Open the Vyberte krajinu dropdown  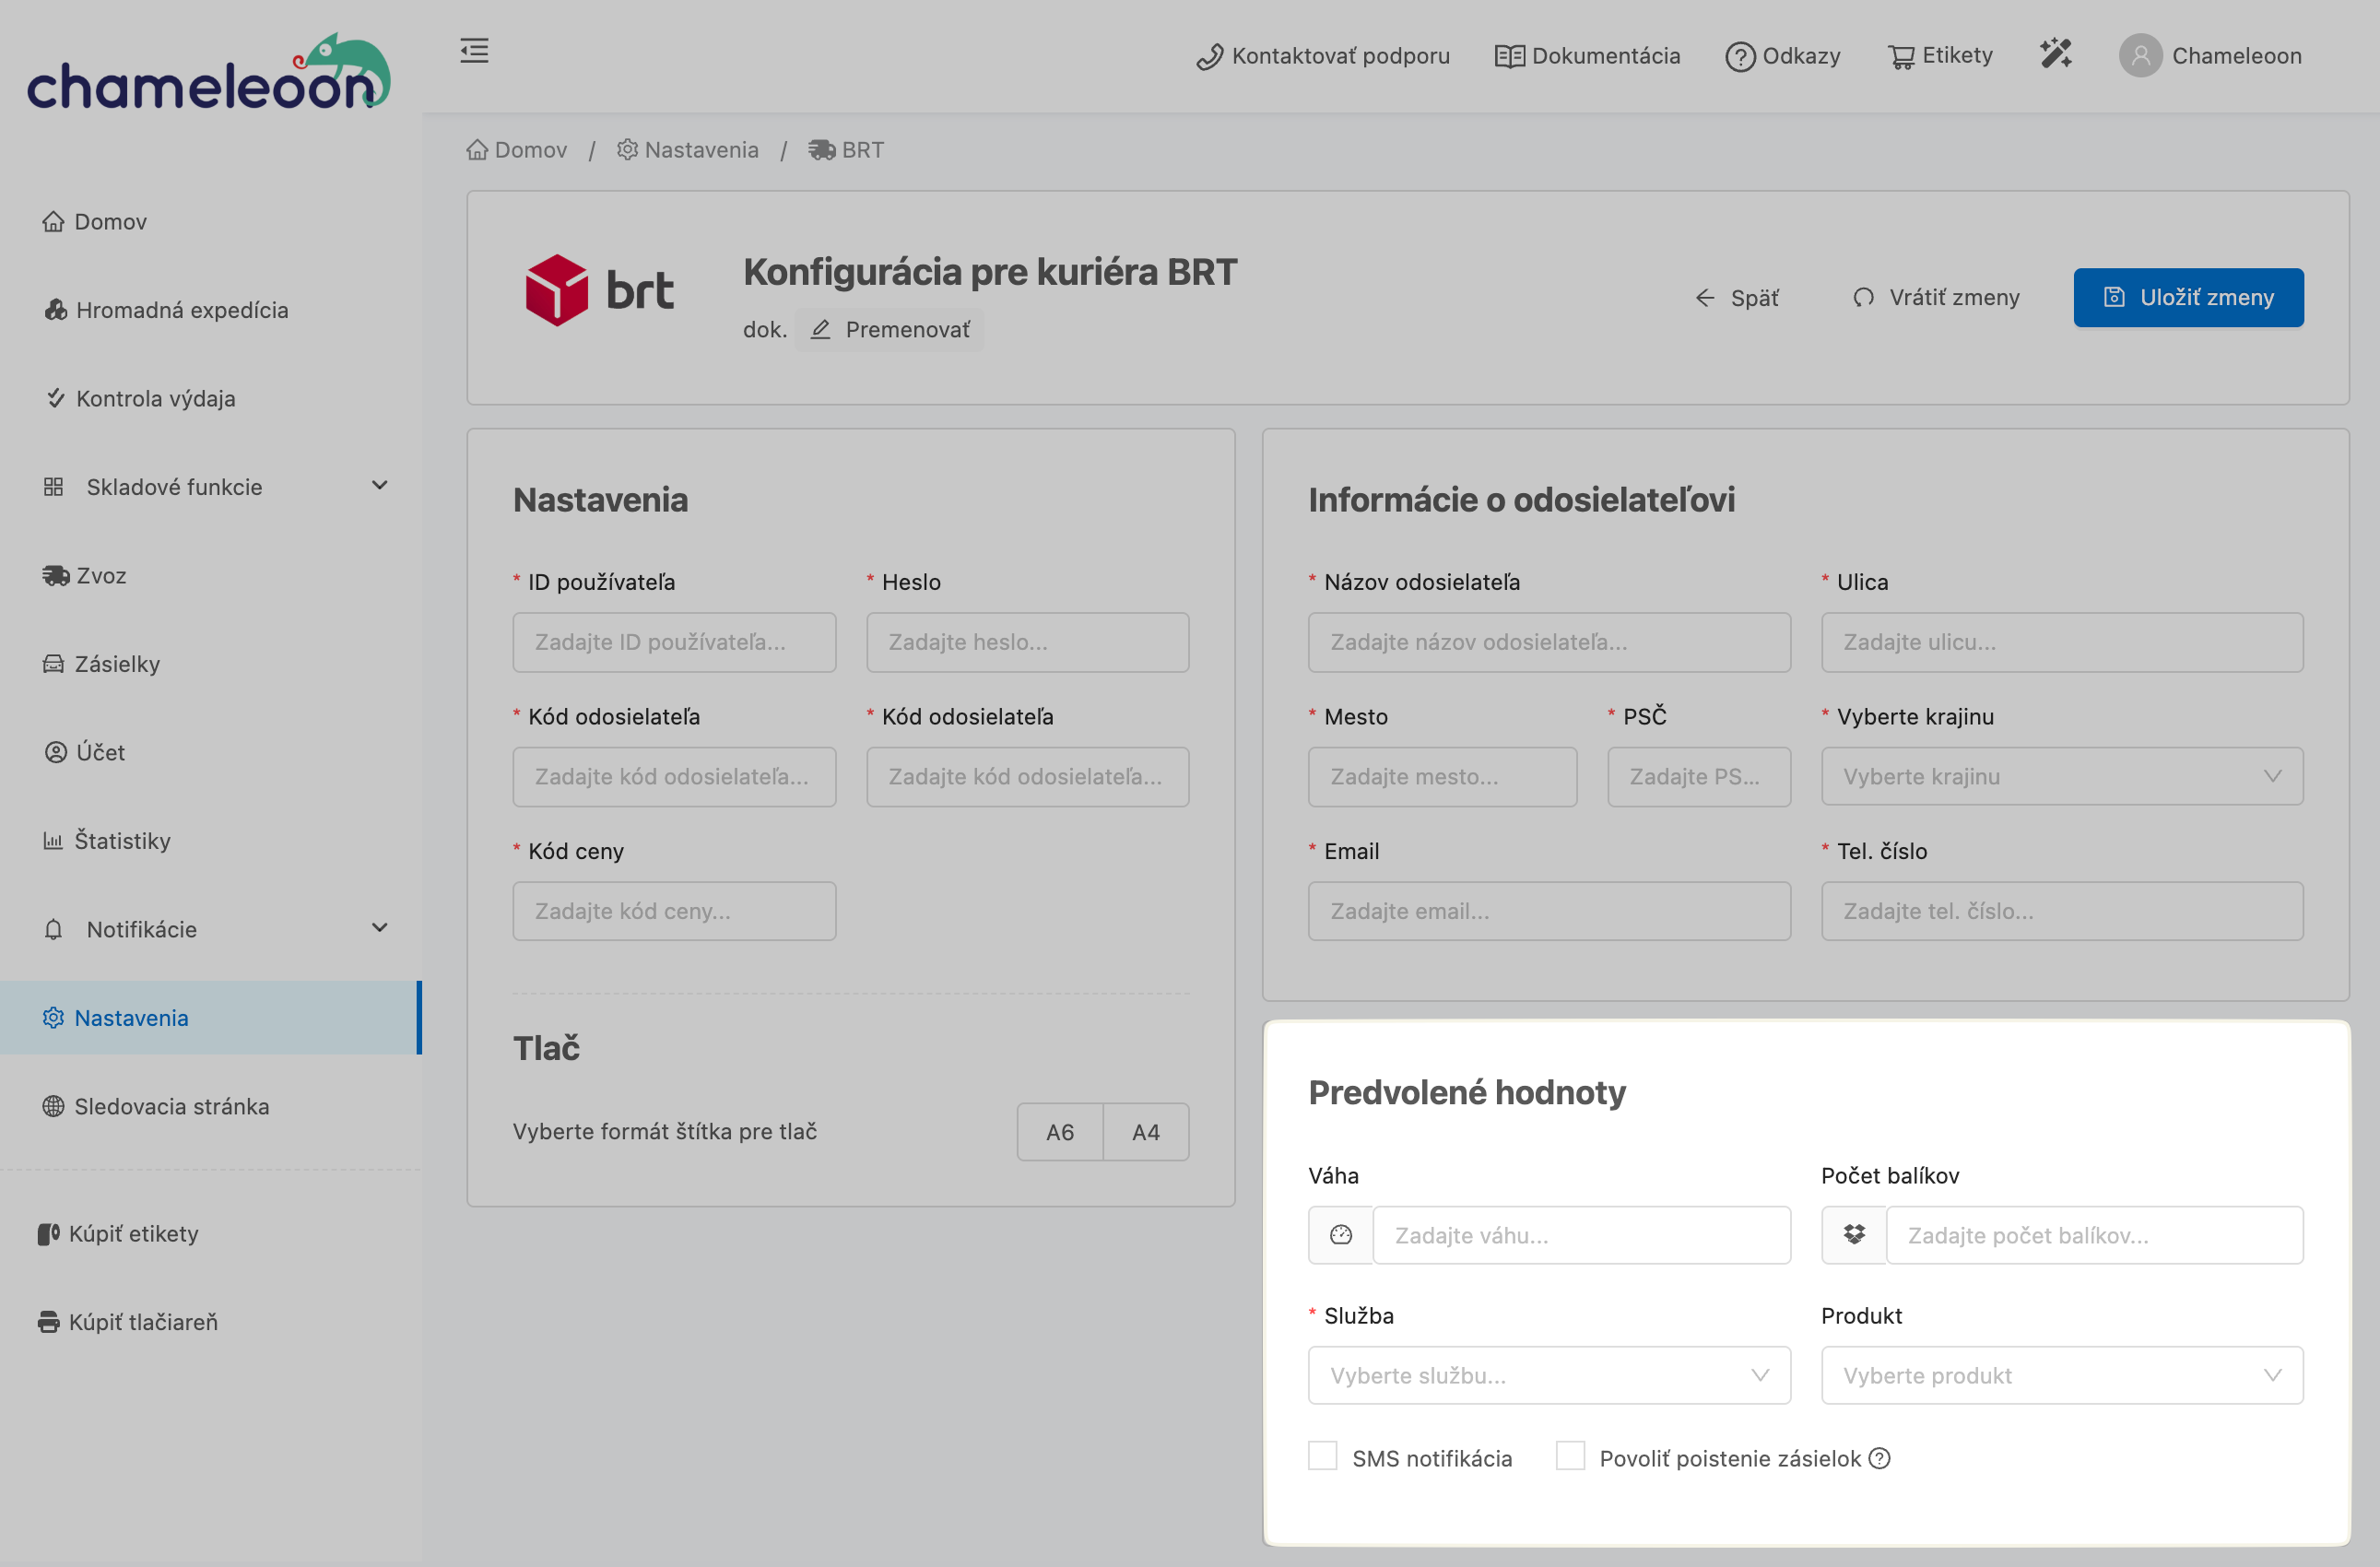(x=2061, y=777)
